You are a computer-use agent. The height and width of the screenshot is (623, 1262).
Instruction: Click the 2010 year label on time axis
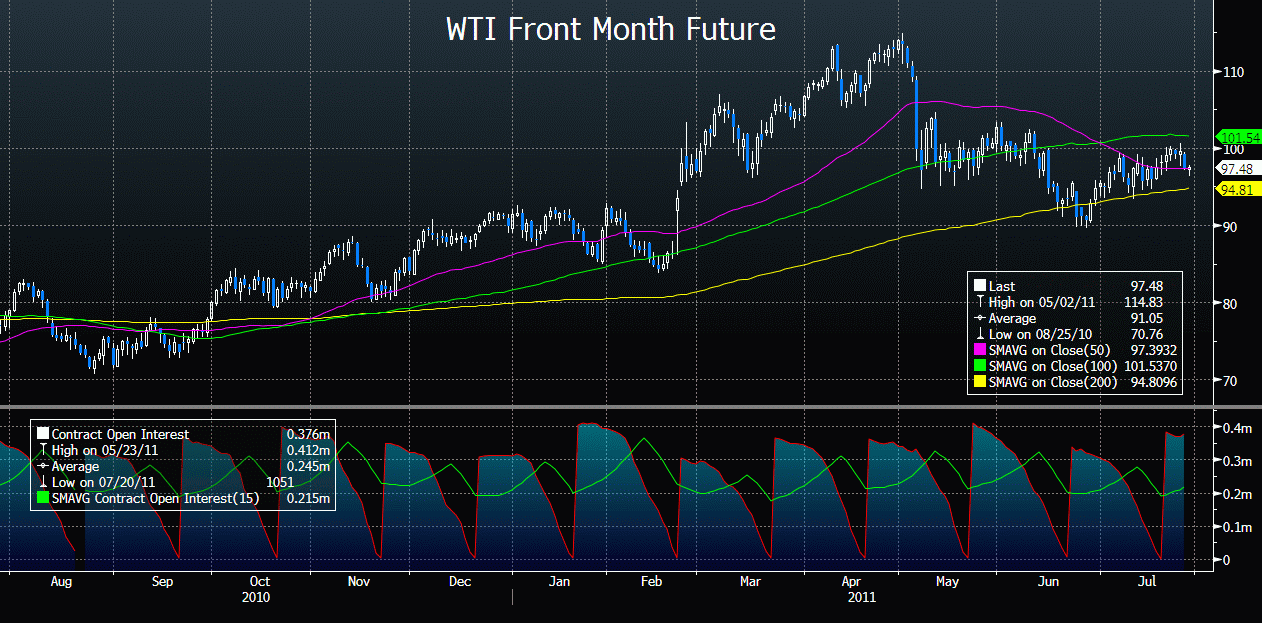(x=255, y=597)
